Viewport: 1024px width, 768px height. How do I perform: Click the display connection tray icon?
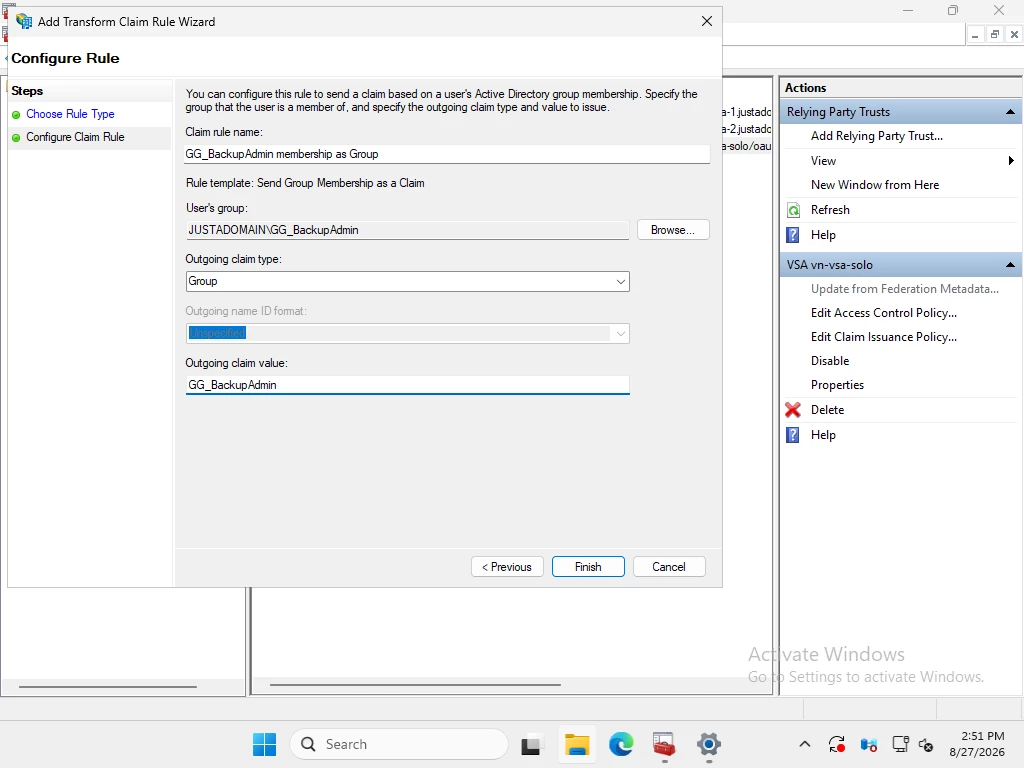pyautogui.click(x=900, y=744)
